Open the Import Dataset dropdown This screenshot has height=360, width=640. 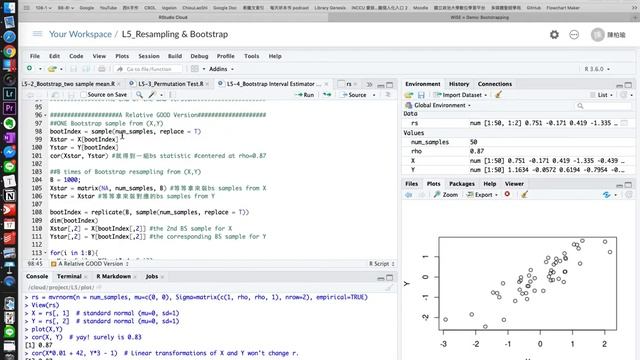461,95
